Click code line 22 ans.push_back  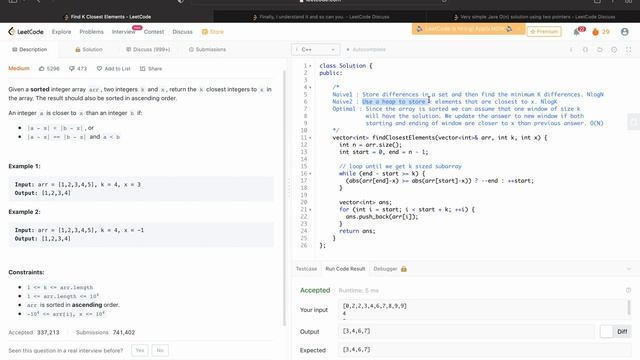click(x=382, y=217)
